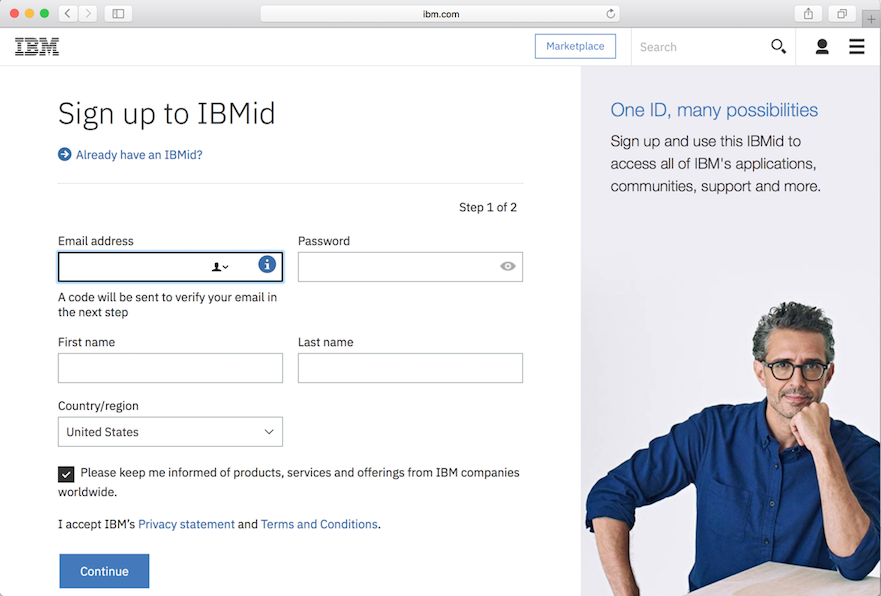The image size is (881, 596).
Task: Click the IBM logo
Action: coord(37,47)
